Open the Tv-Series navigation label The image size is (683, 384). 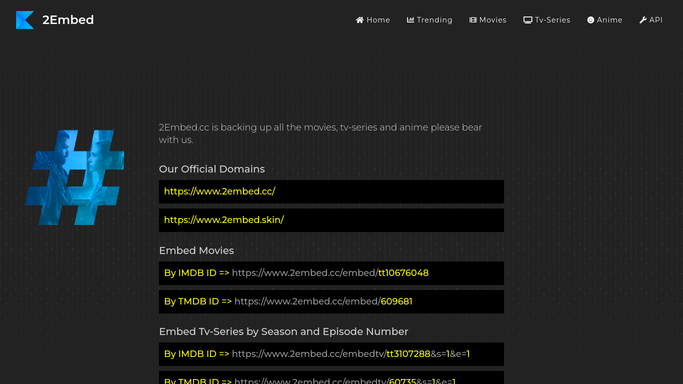(x=552, y=20)
